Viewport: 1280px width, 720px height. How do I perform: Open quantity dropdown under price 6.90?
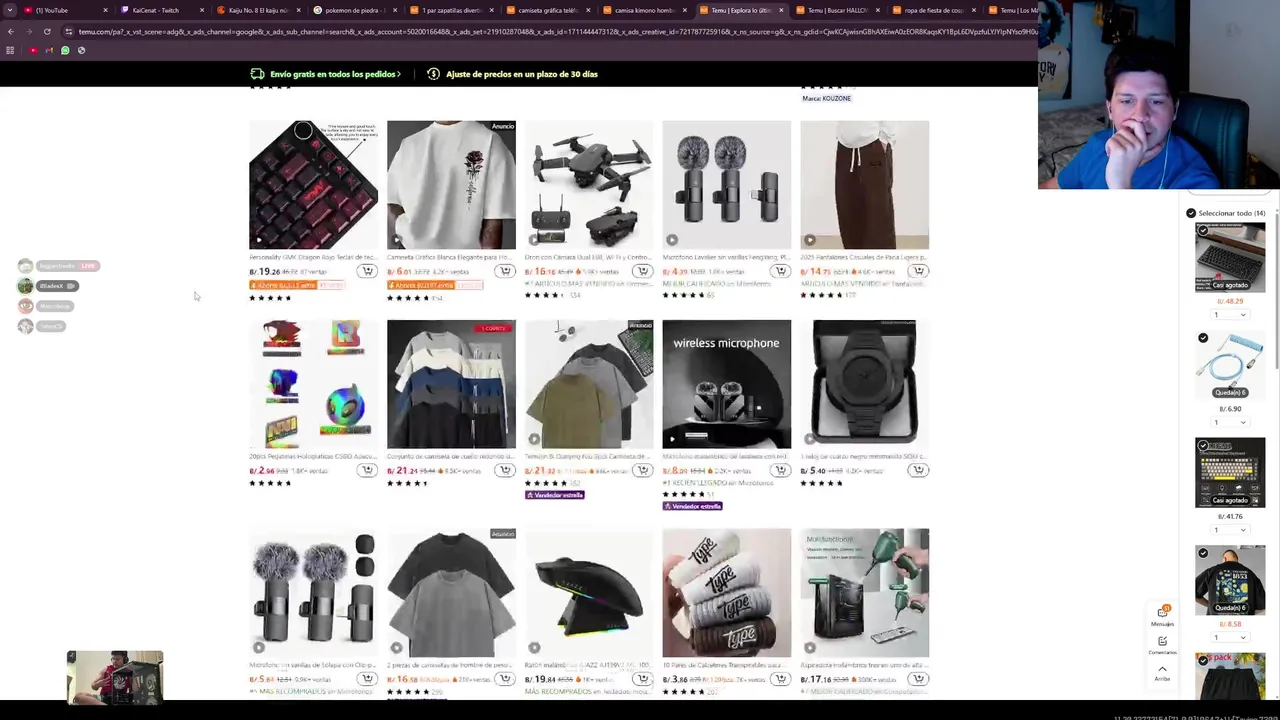(x=1229, y=422)
